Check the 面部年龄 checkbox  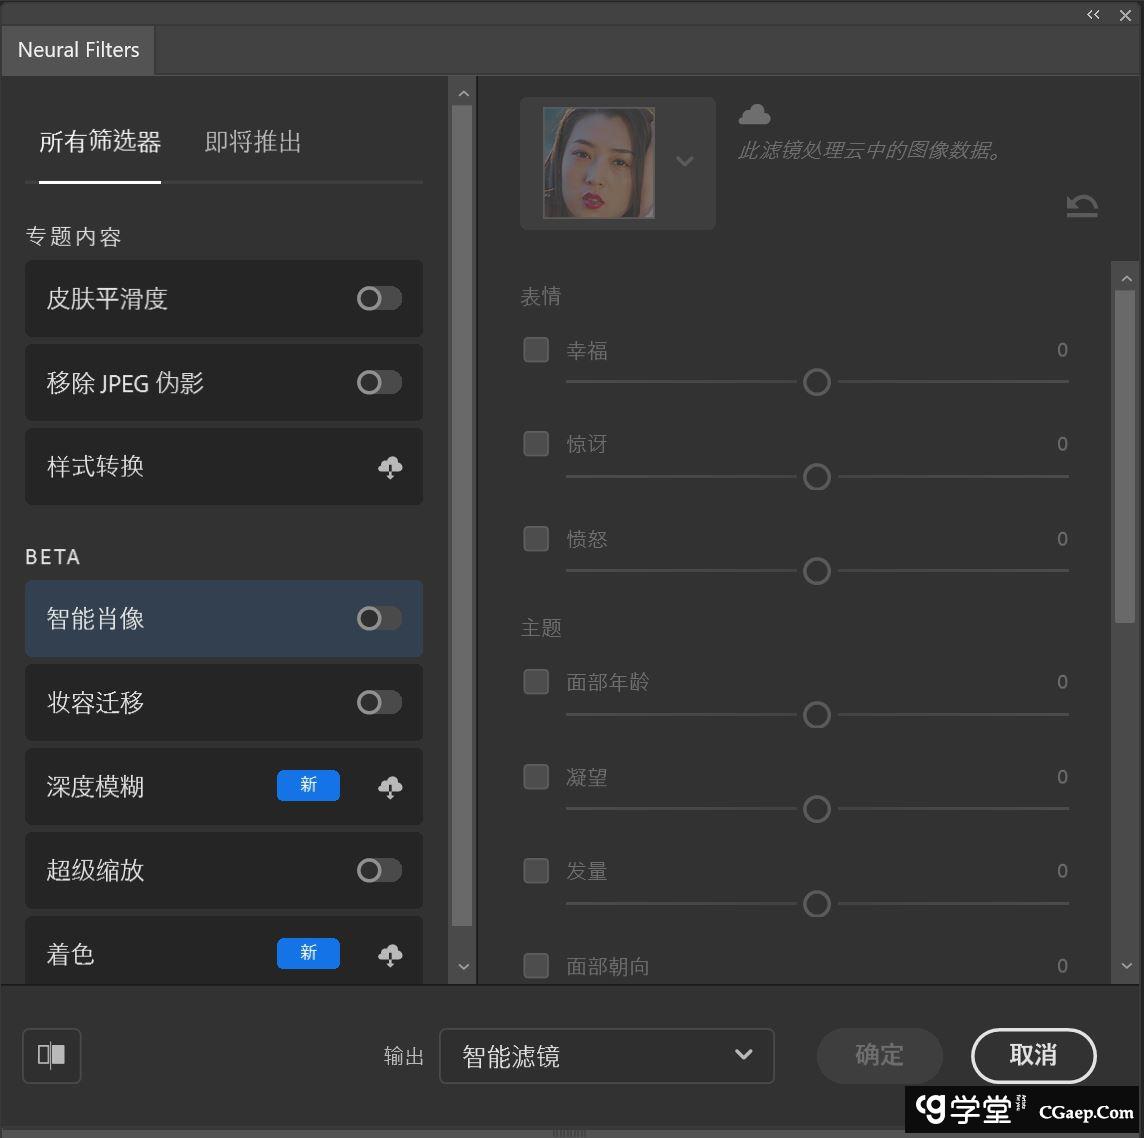point(536,681)
